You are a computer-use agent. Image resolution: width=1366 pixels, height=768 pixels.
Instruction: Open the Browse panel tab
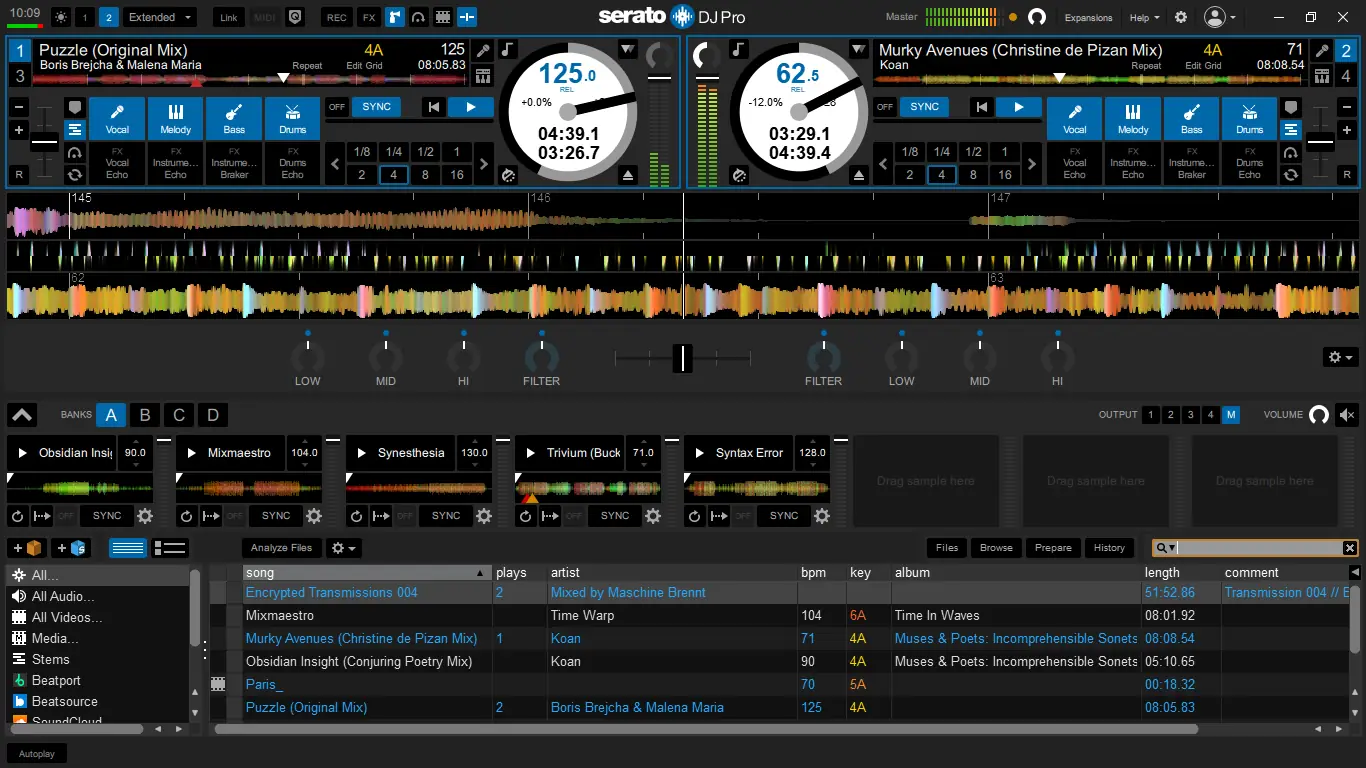click(996, 548)
